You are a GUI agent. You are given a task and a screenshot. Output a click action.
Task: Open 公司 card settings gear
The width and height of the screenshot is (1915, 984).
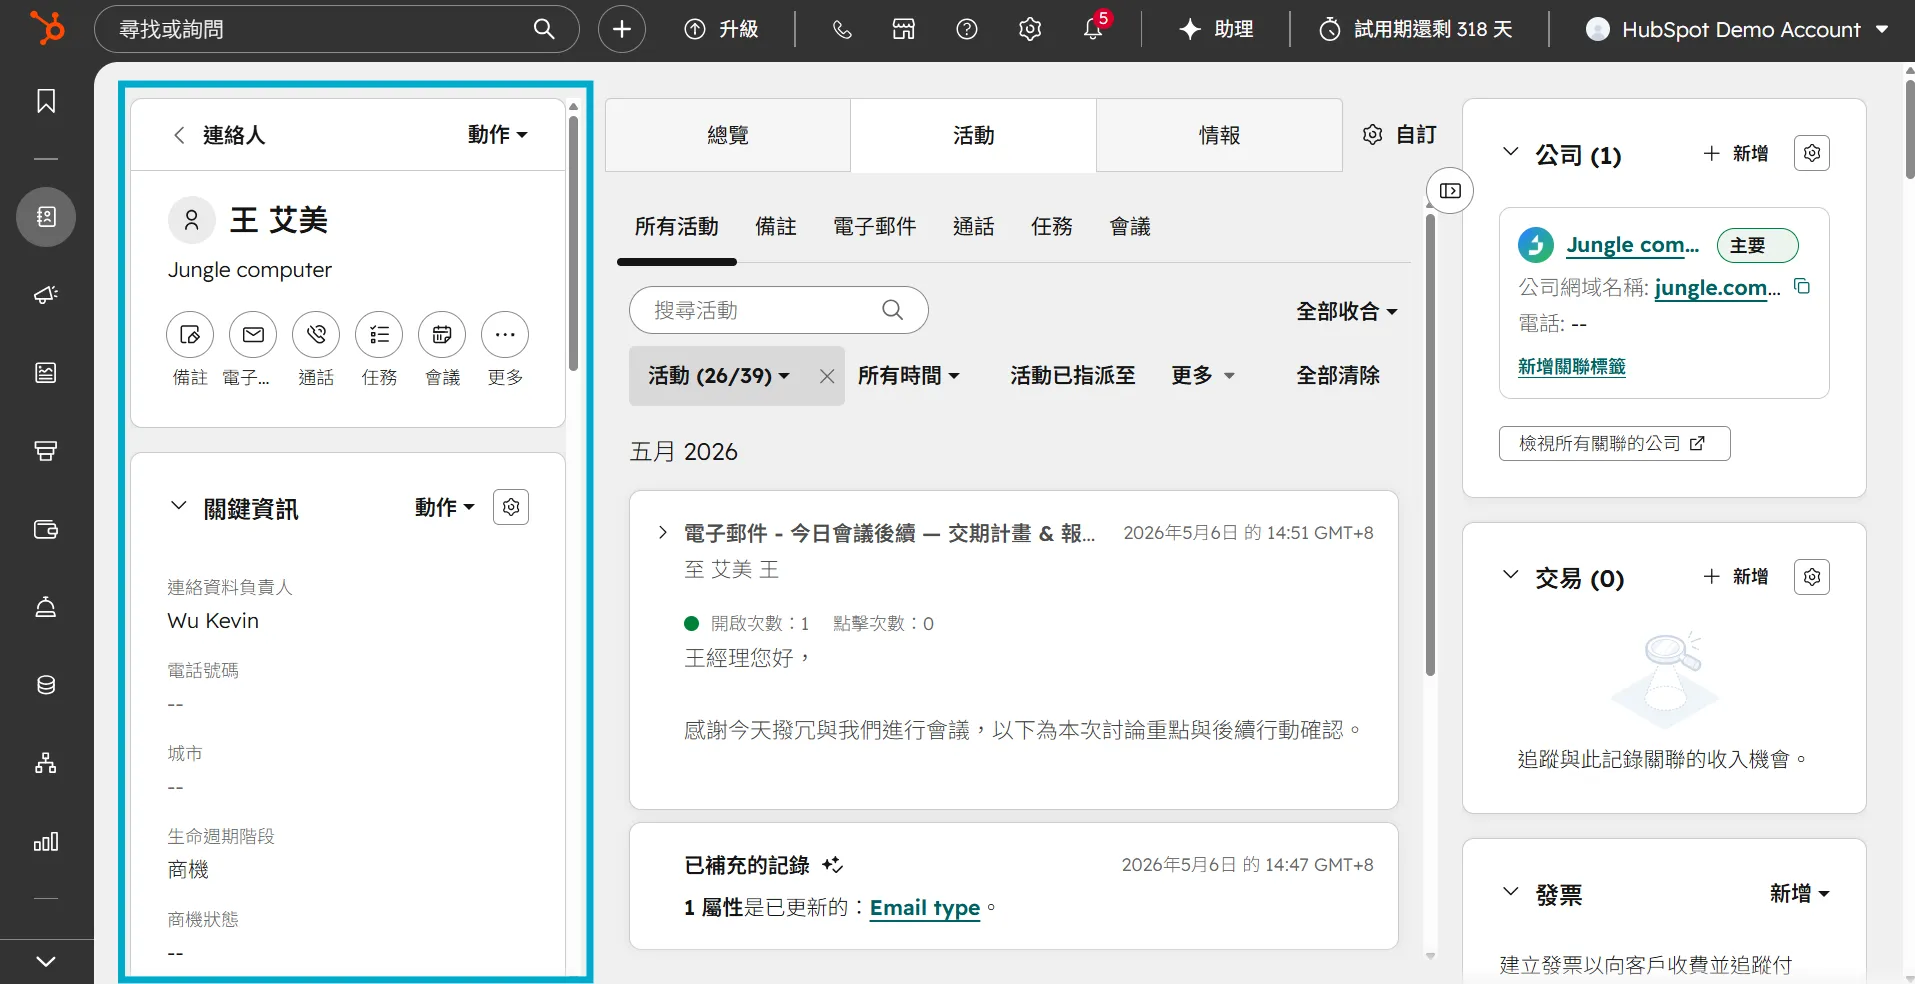tap(1812, 153)
